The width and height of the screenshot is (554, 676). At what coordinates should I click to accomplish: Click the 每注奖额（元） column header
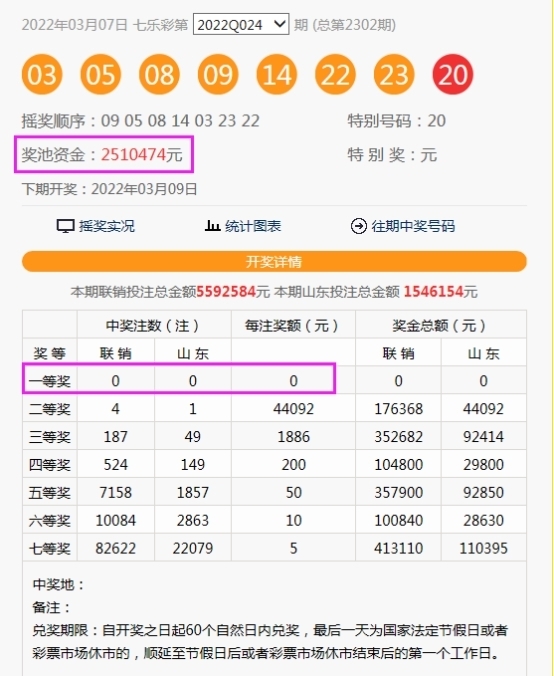(293, 325)
